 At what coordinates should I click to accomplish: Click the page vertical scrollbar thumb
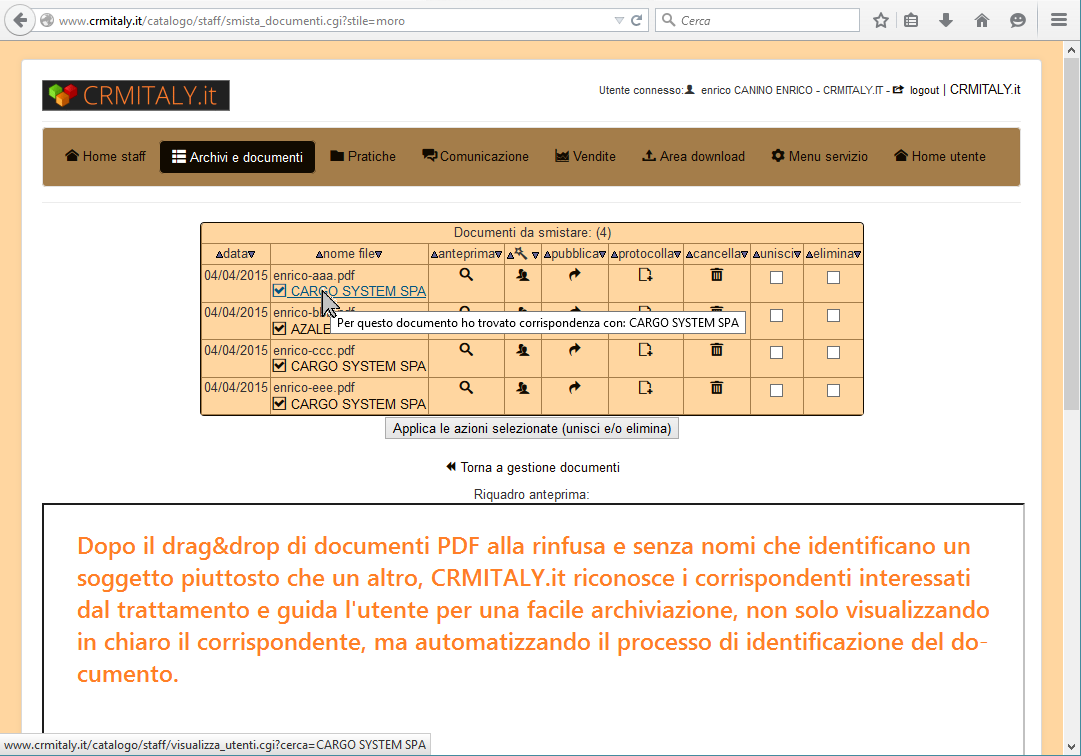click(1071, 235)
